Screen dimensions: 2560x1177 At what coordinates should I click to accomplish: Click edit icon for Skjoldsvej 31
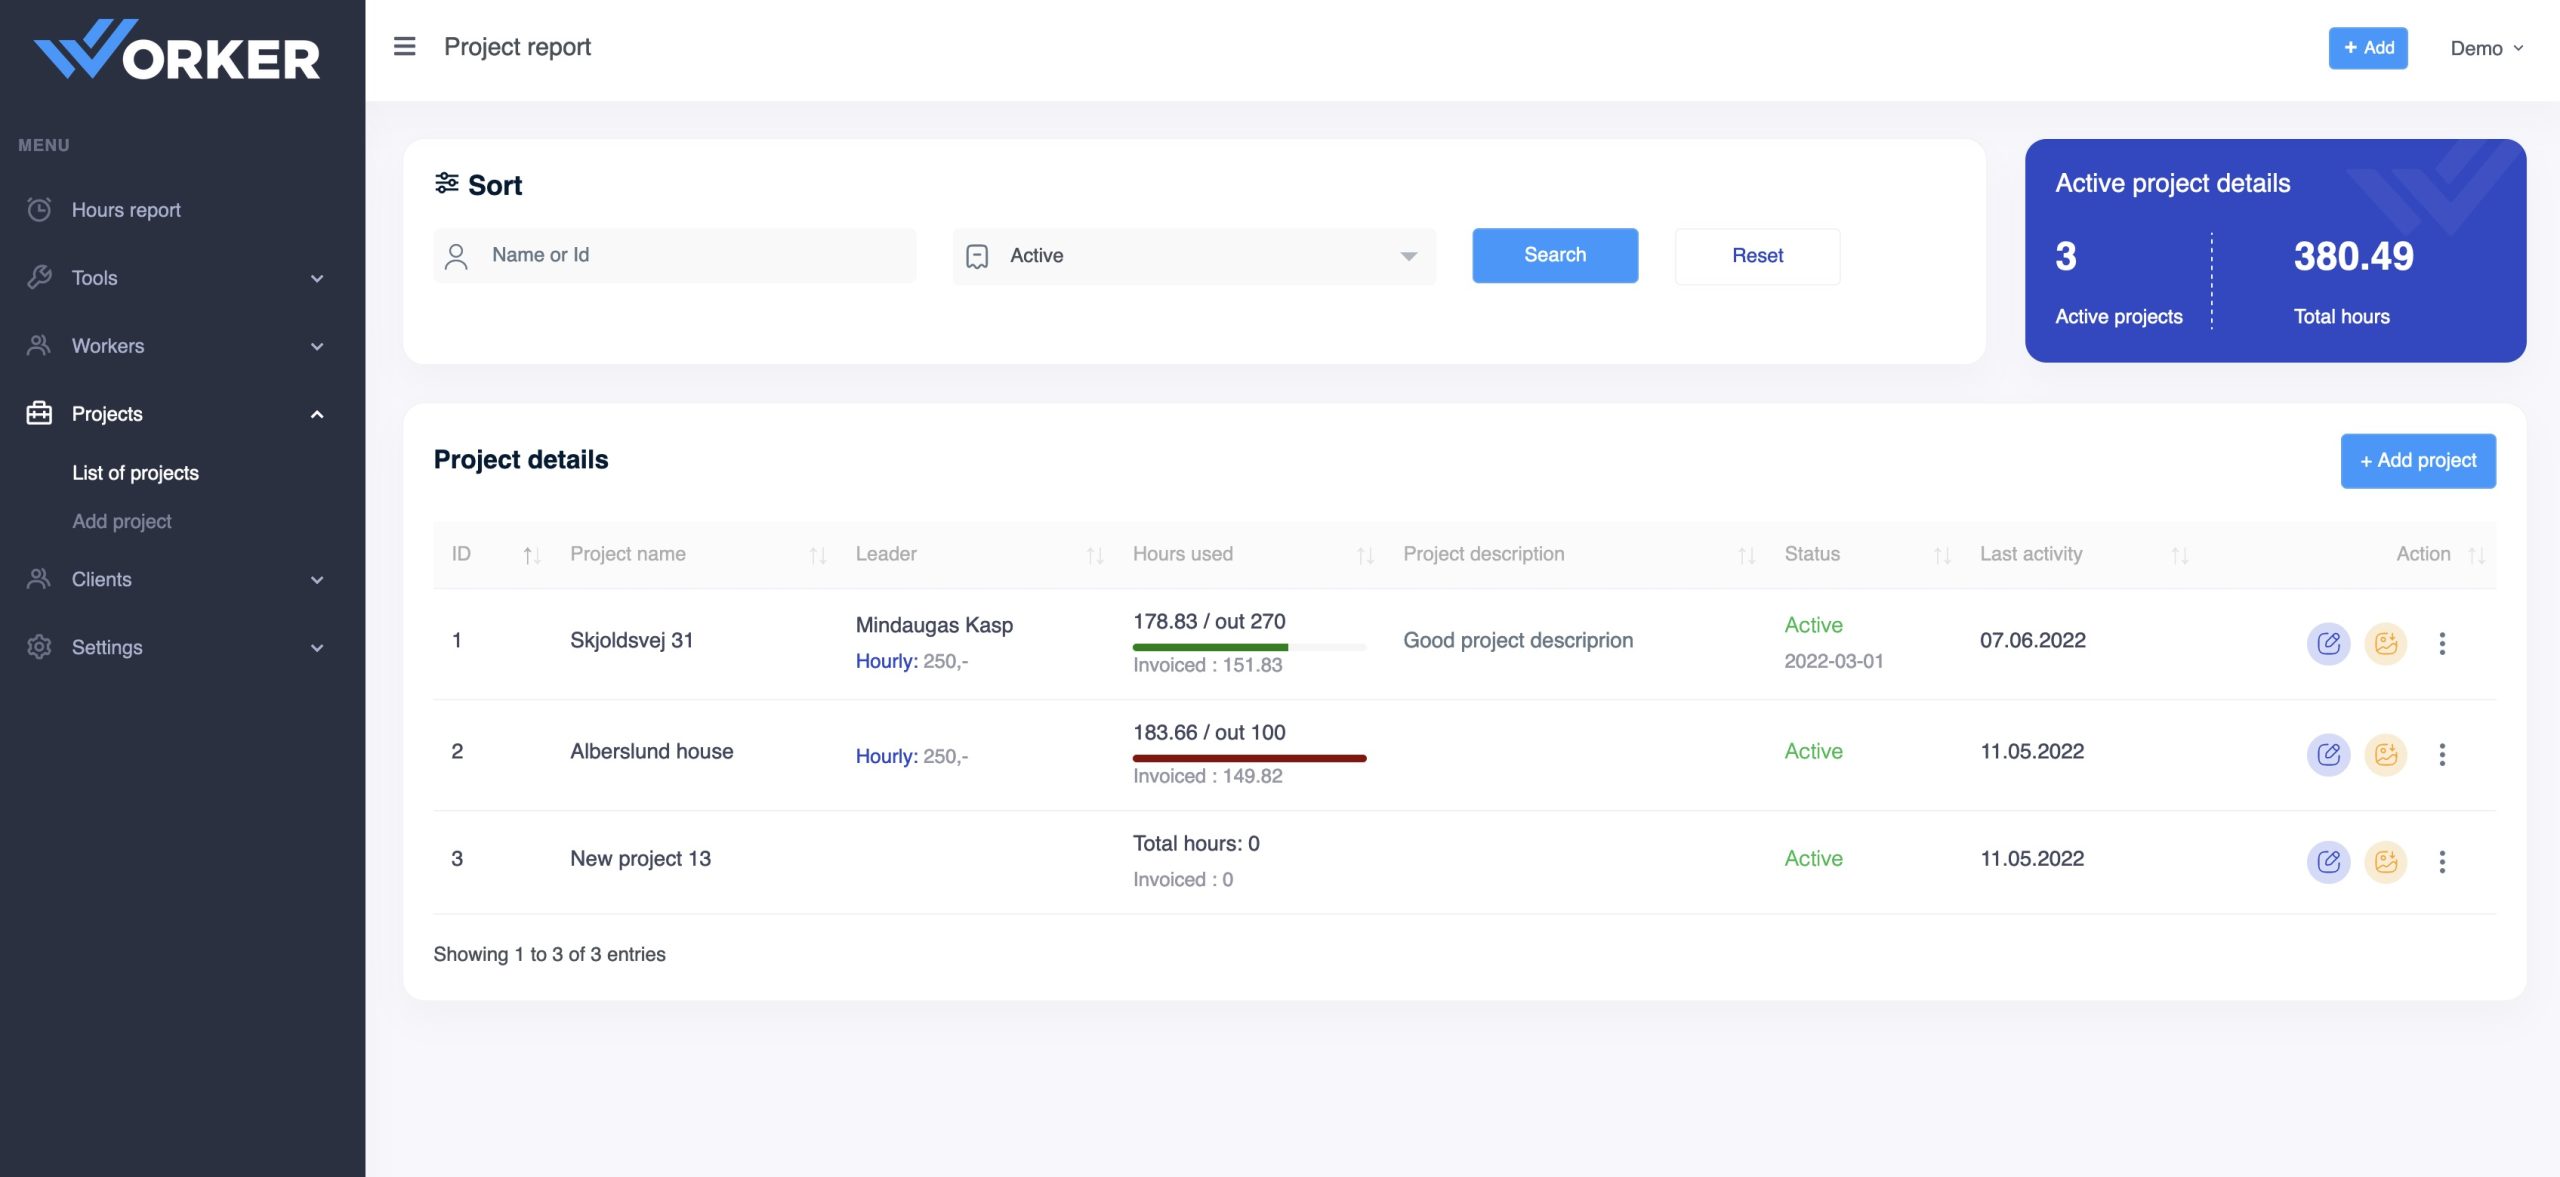[2327, 643]
